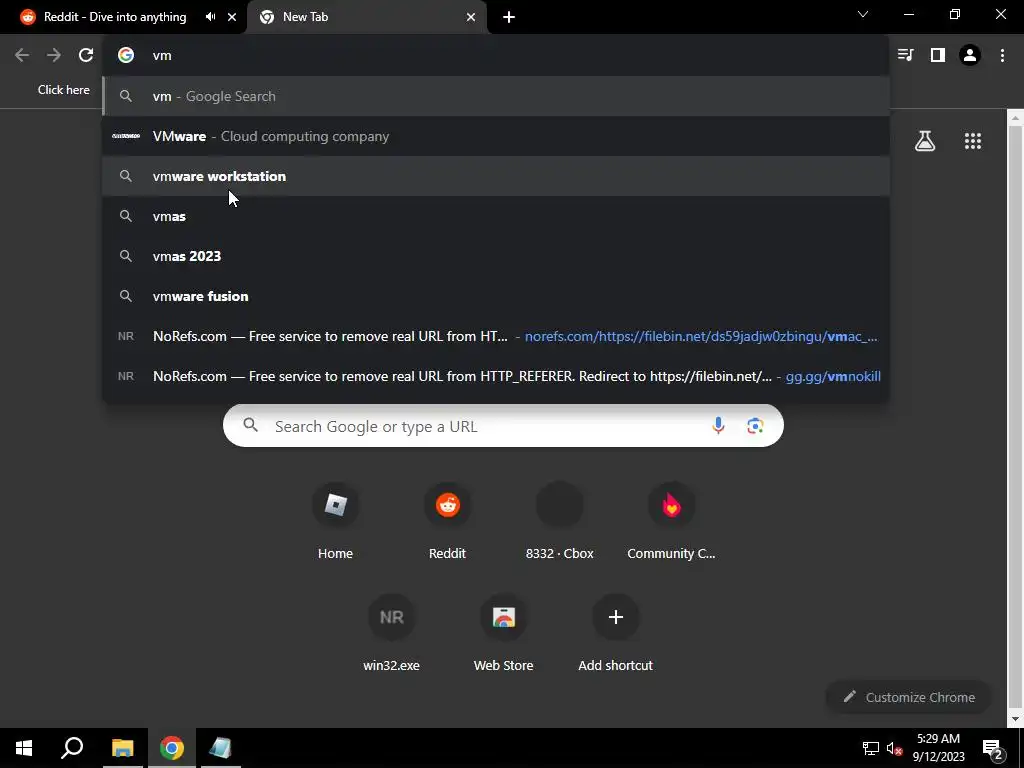Click the Add shortcut plus tile
The height and width of the screenshot is (768, 1024).
(615, 633)
